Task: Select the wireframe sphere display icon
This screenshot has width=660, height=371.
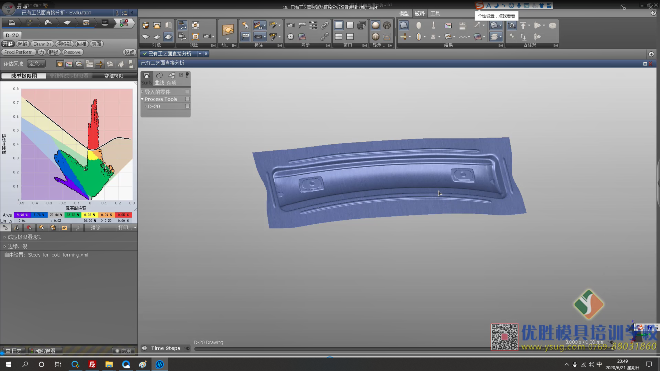Action: [x=387, y=25]
